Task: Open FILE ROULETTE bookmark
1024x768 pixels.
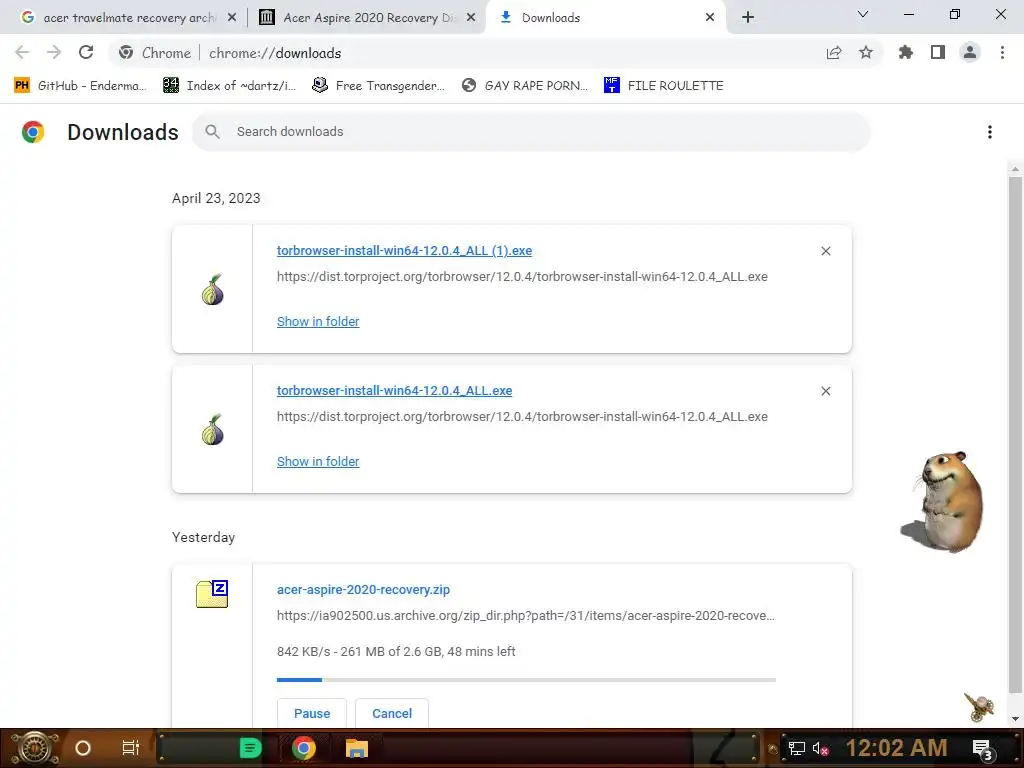Action: pos(664,86)
